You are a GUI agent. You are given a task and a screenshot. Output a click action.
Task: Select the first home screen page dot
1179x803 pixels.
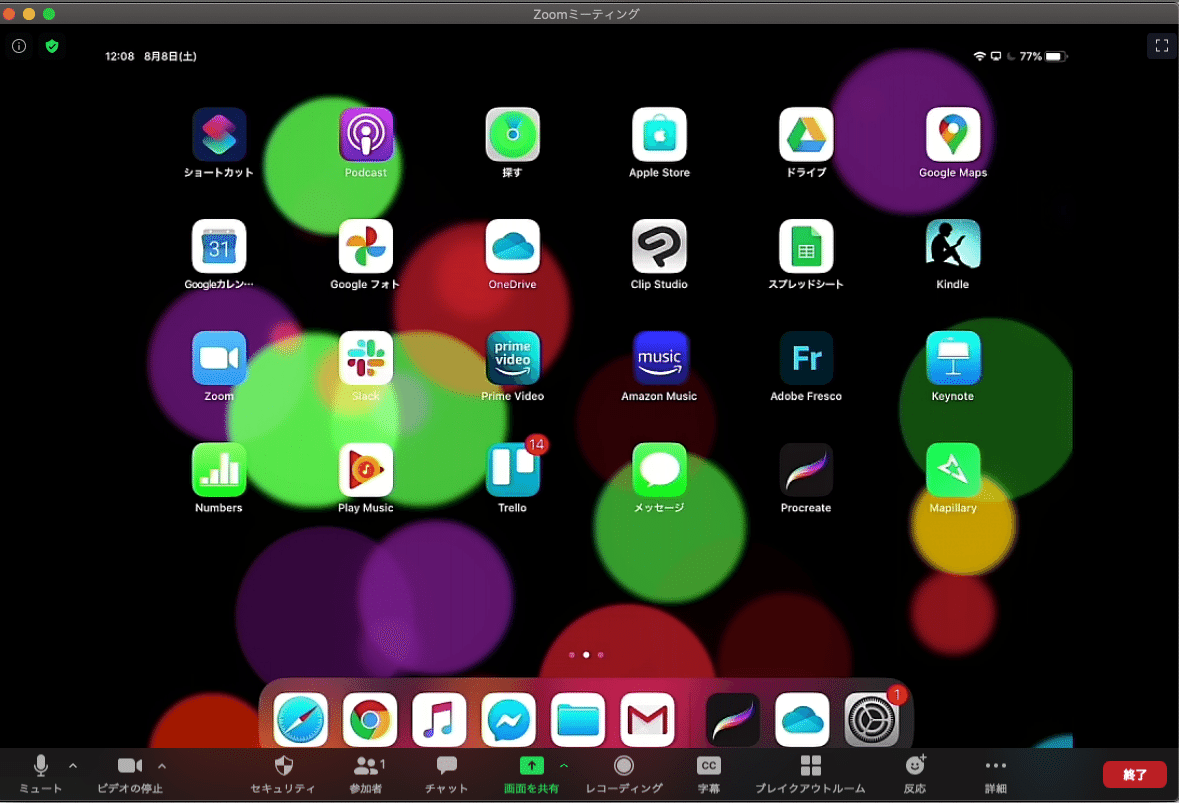[x=572, y=655]
